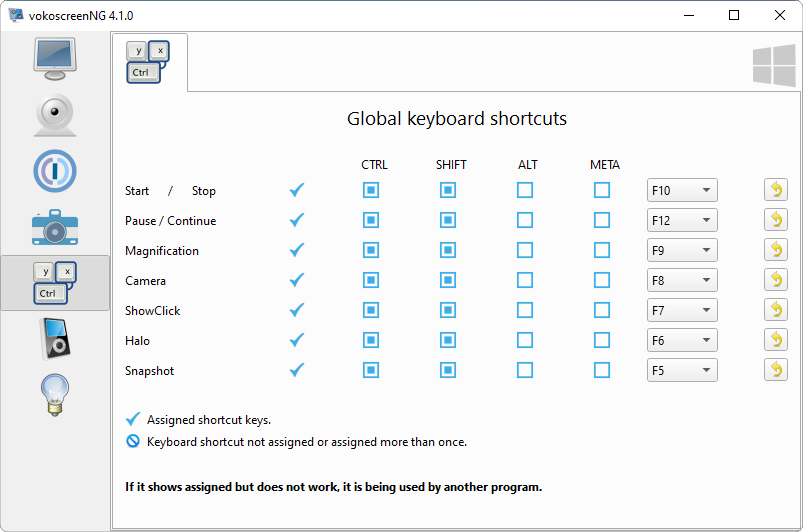The height and width of the screenshot is (532, 803).
Task: Open the light bulb info section
Action: (x=55, y=393)
